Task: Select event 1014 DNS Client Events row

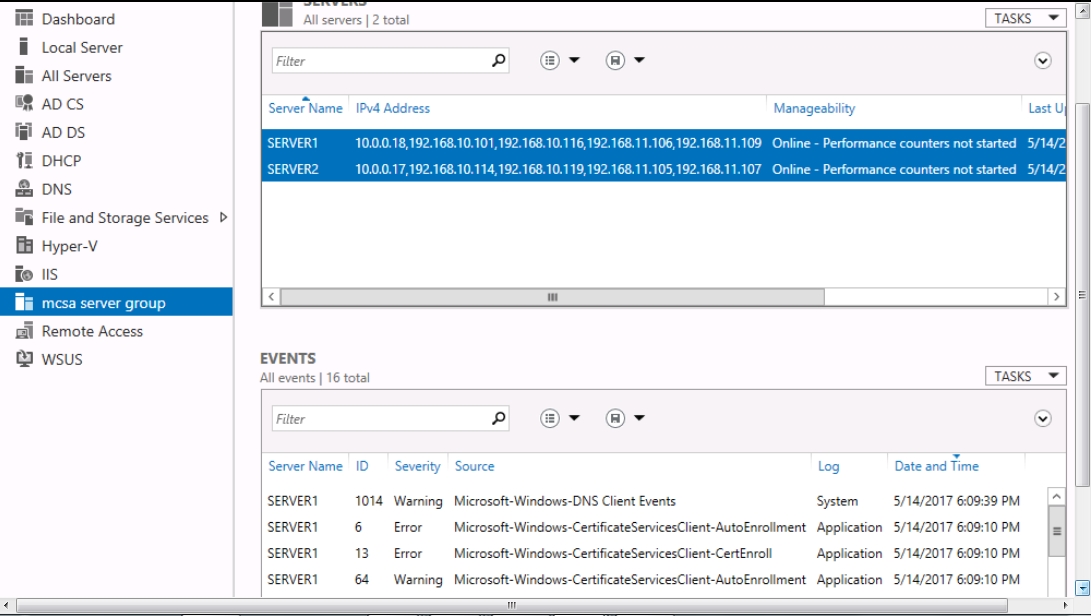Action: click(654, 501)
